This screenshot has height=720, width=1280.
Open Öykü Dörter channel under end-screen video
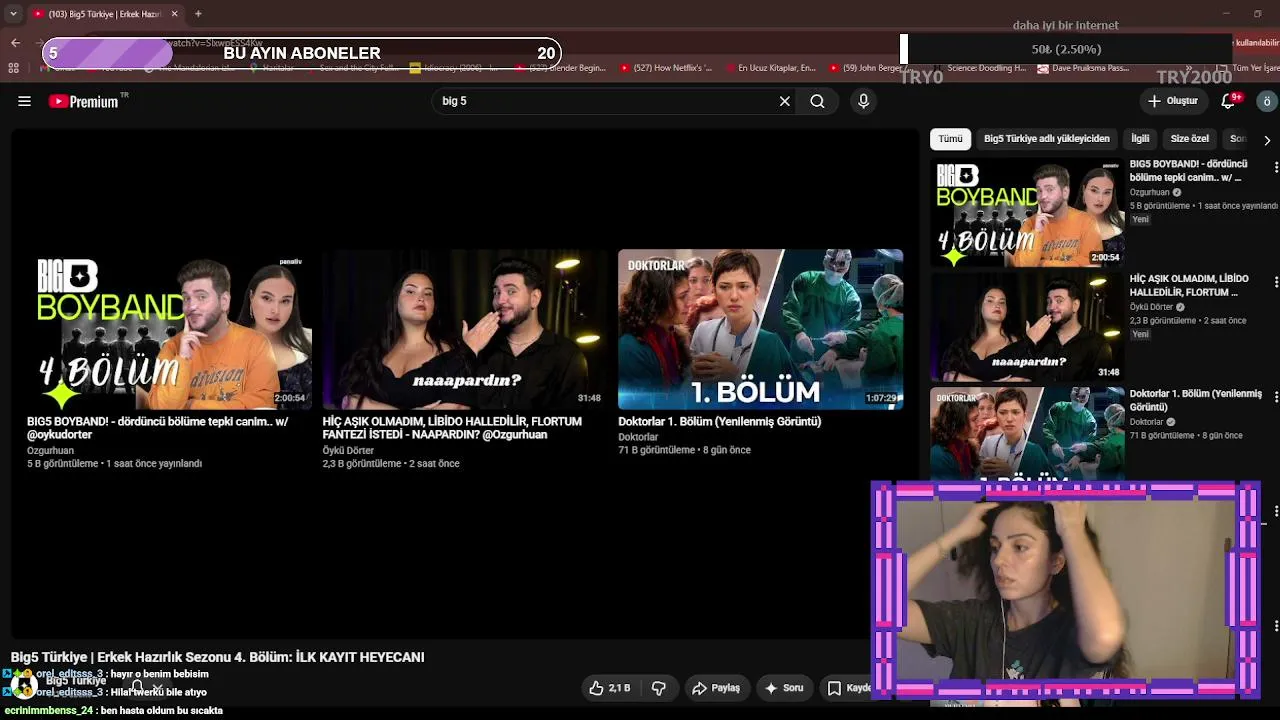[348, 451]
